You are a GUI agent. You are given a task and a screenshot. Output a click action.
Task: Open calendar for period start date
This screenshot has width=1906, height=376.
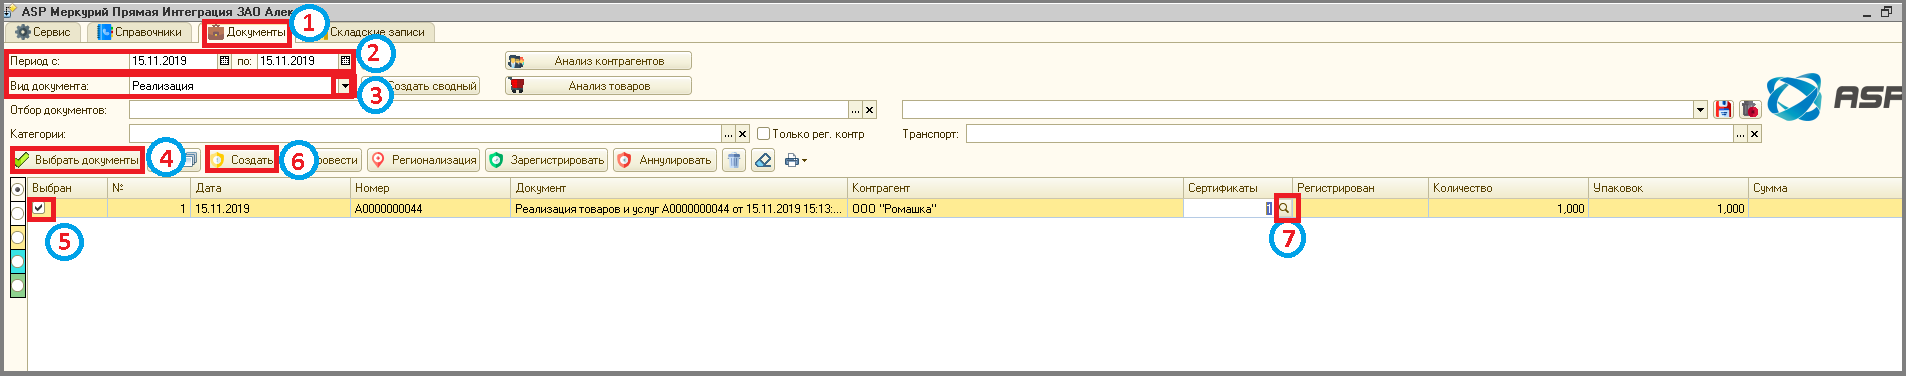tap(224, 61)
